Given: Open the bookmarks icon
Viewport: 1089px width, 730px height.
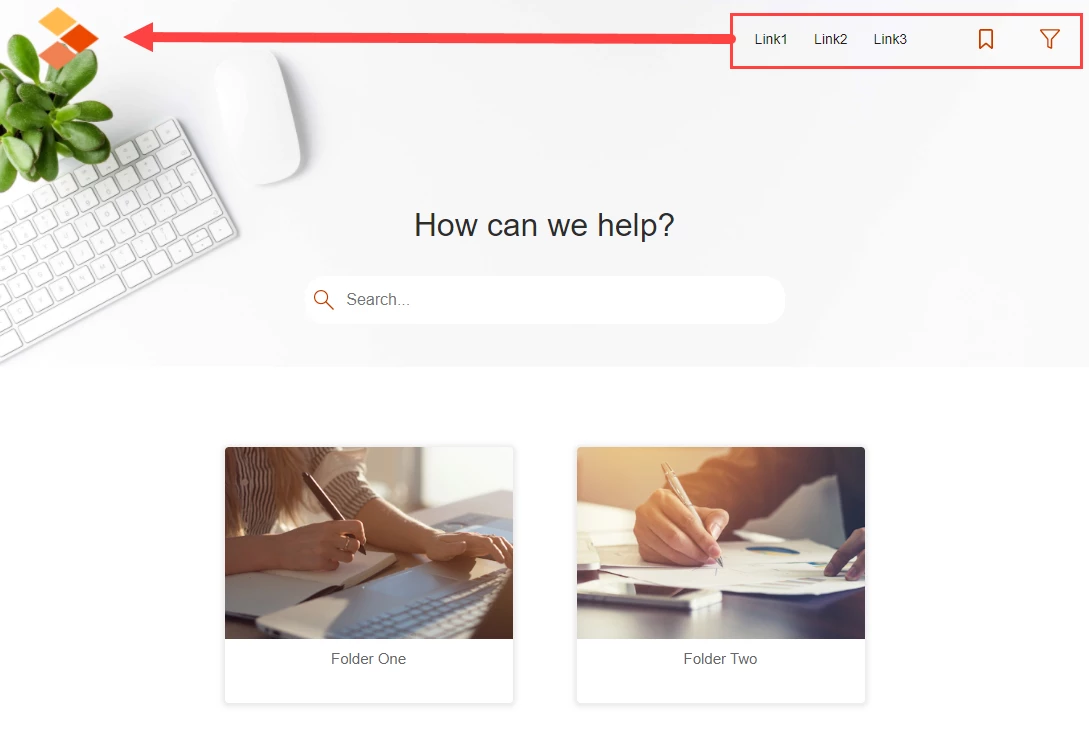Looking at the screenshot, I should [986, 39].
